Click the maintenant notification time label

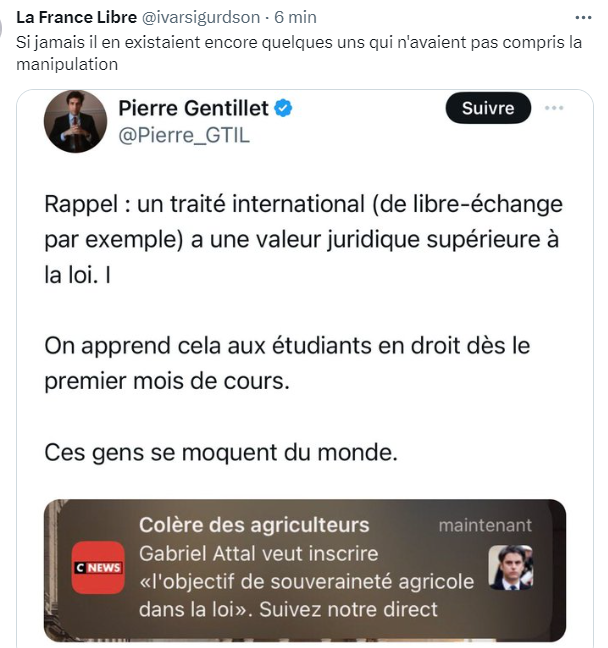coord(485,525)
